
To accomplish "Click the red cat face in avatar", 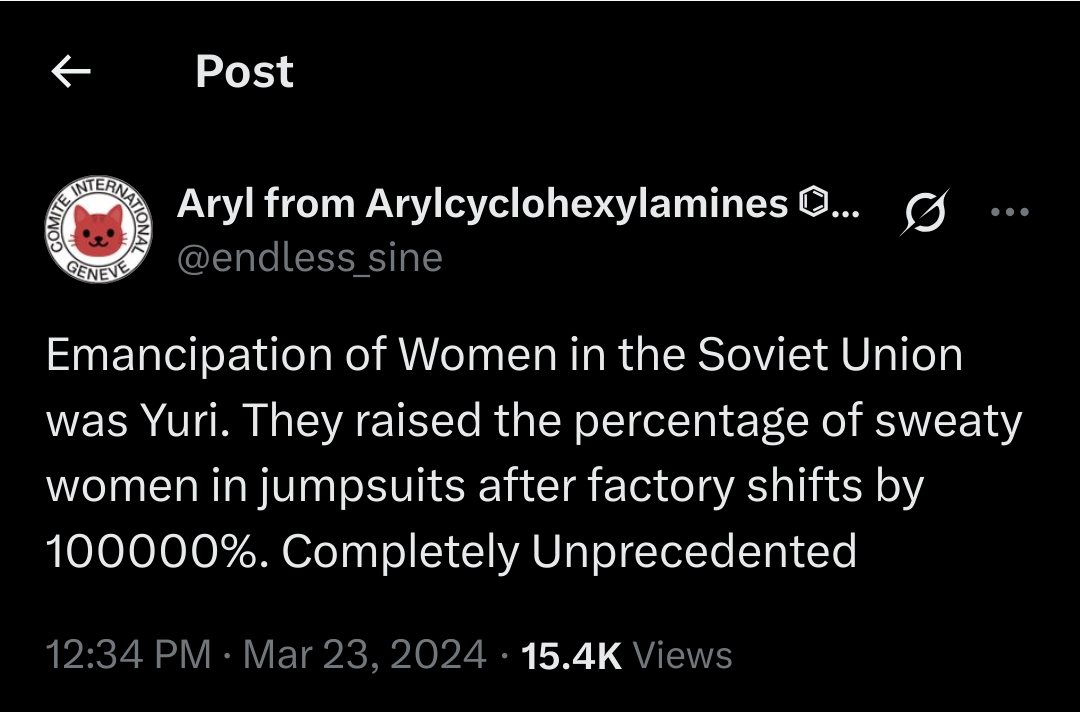I will tap(99, 231).
